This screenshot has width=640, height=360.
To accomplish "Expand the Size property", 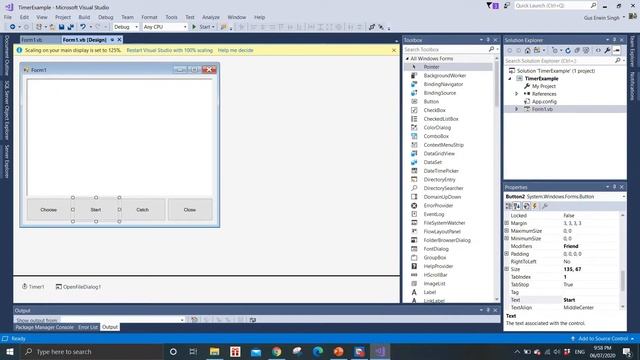I will coord(507,269).
